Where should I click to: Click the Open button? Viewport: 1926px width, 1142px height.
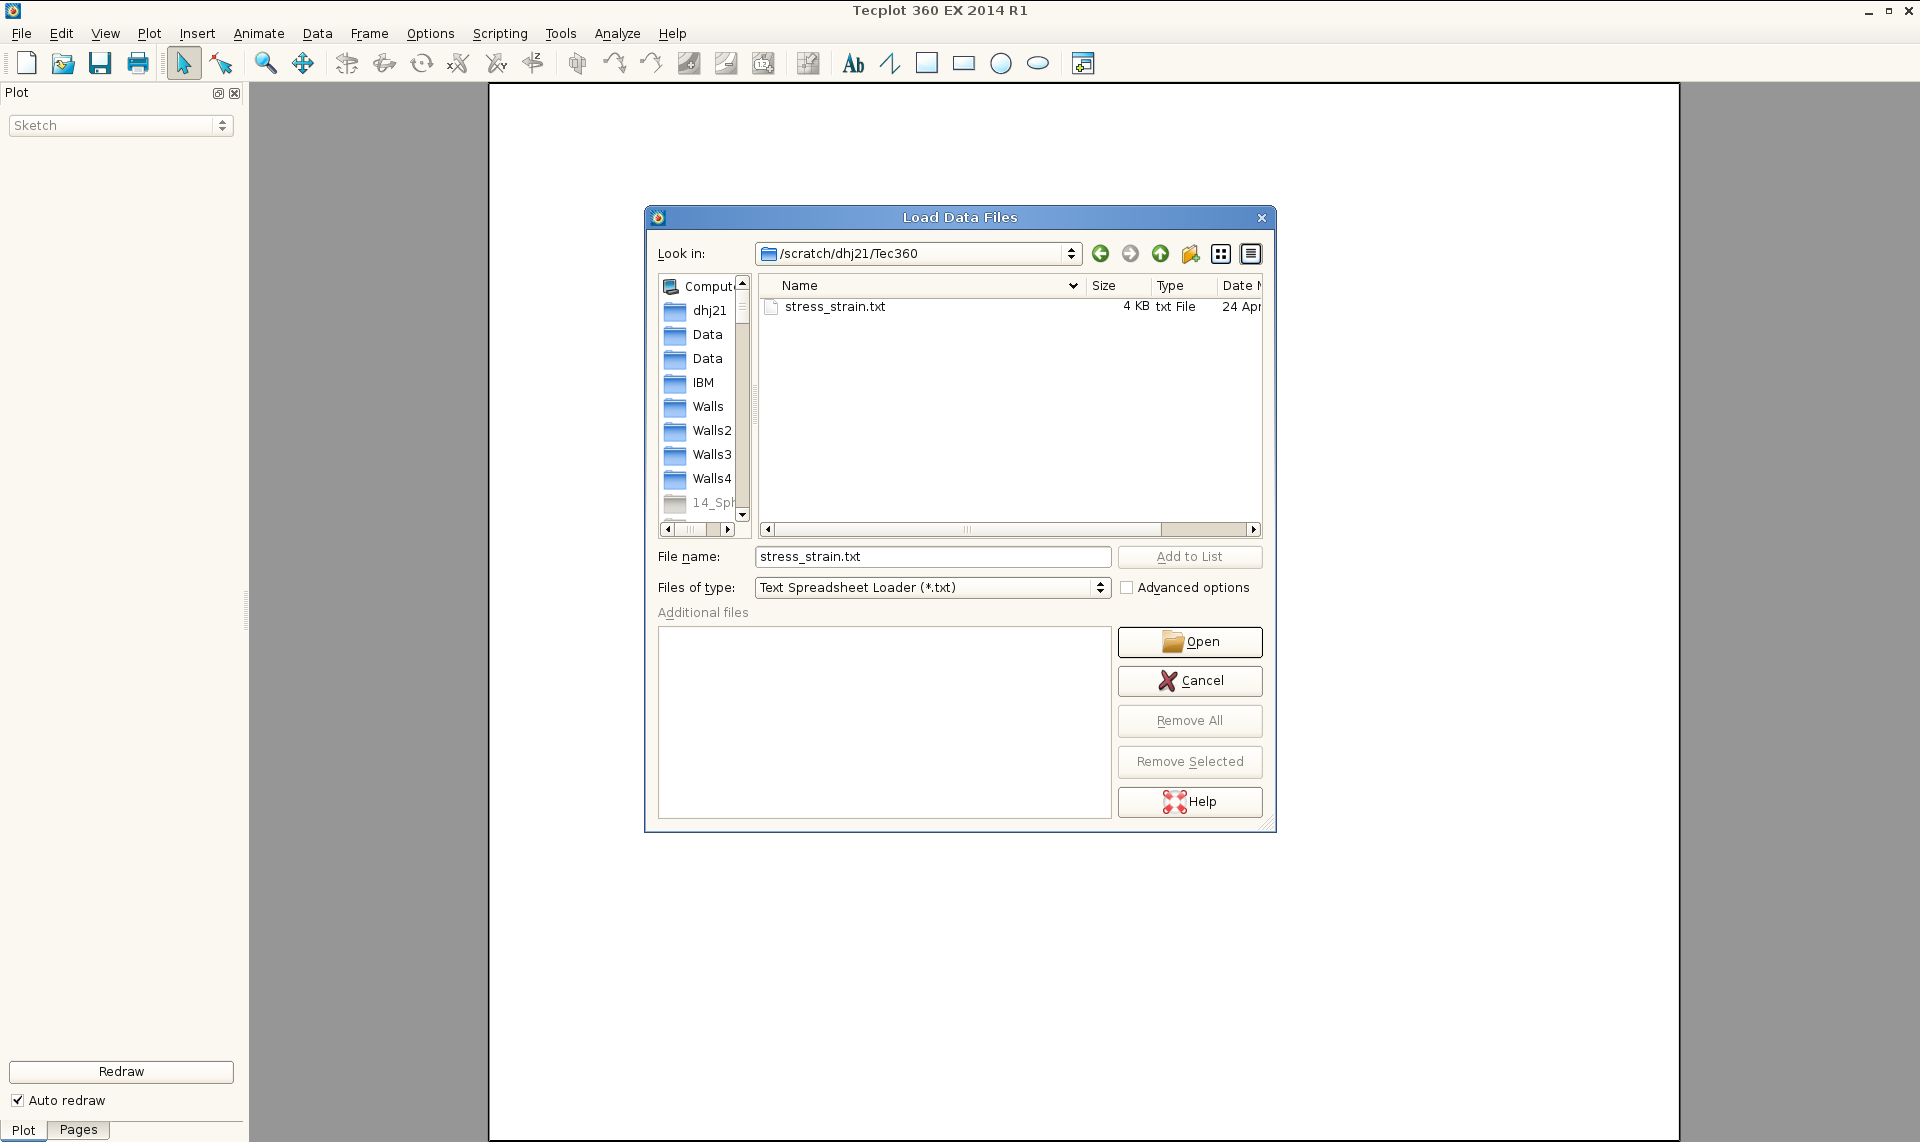pyautogui.click(x=1190, y=642)
